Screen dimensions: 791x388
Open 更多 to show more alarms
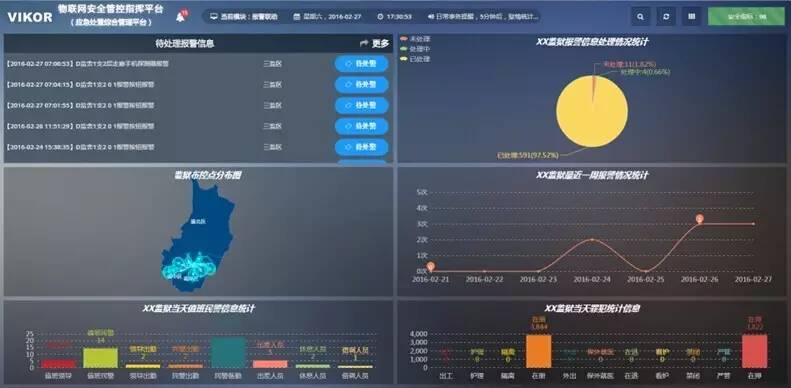tap(375, 43)
